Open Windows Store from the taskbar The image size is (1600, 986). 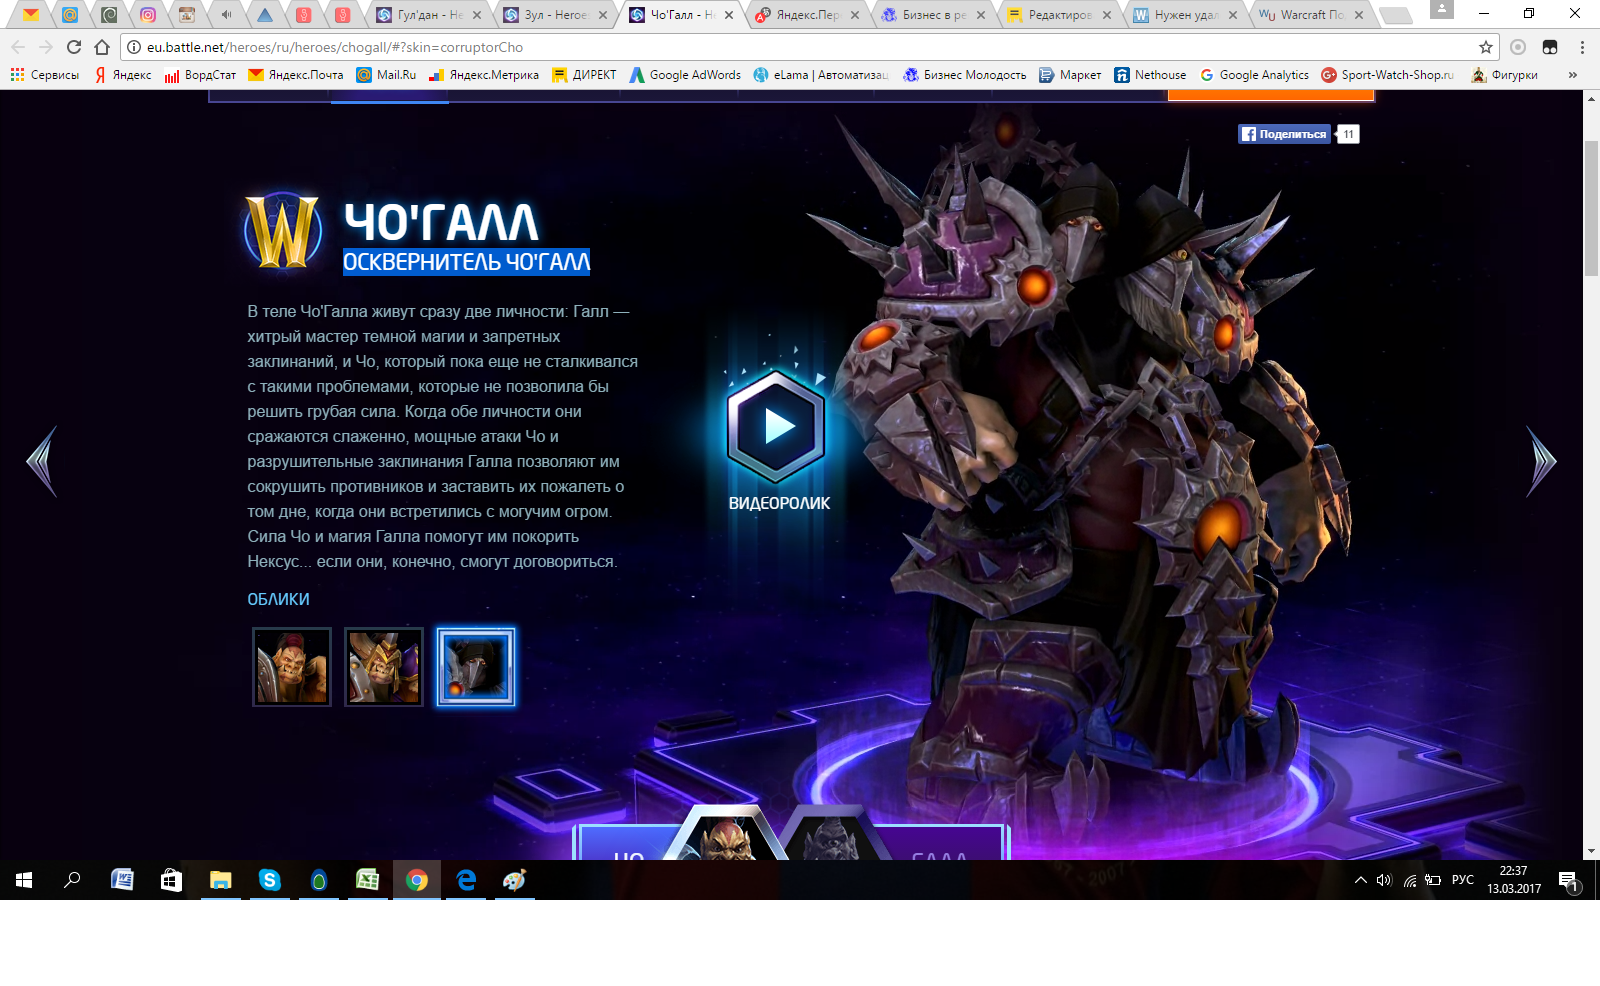click(171, 880)
